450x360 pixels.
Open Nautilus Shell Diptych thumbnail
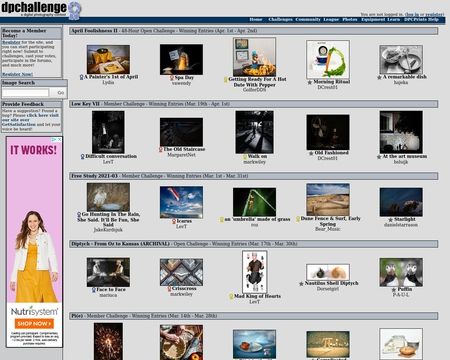coord(328,272)
